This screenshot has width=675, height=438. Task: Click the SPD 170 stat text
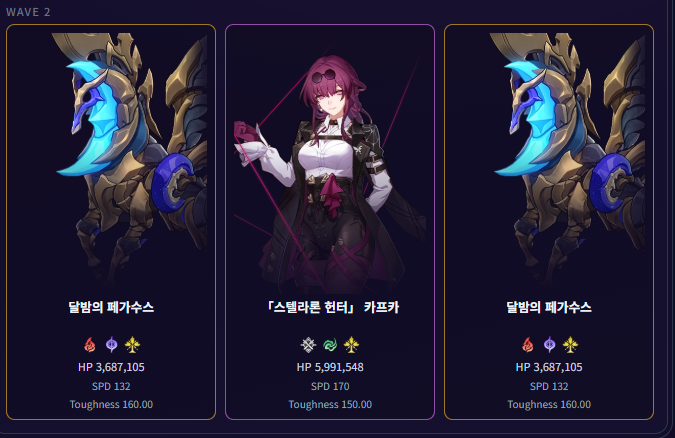(330, 386)
